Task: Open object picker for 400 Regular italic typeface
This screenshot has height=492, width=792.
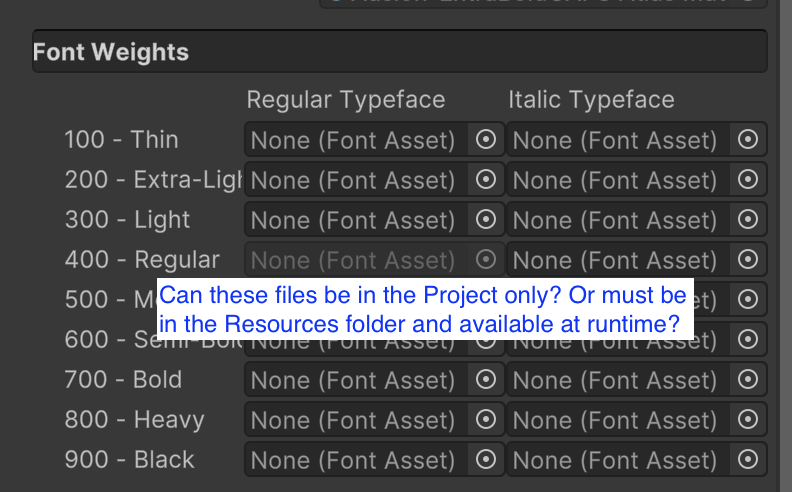Action: tap(748, 260)
